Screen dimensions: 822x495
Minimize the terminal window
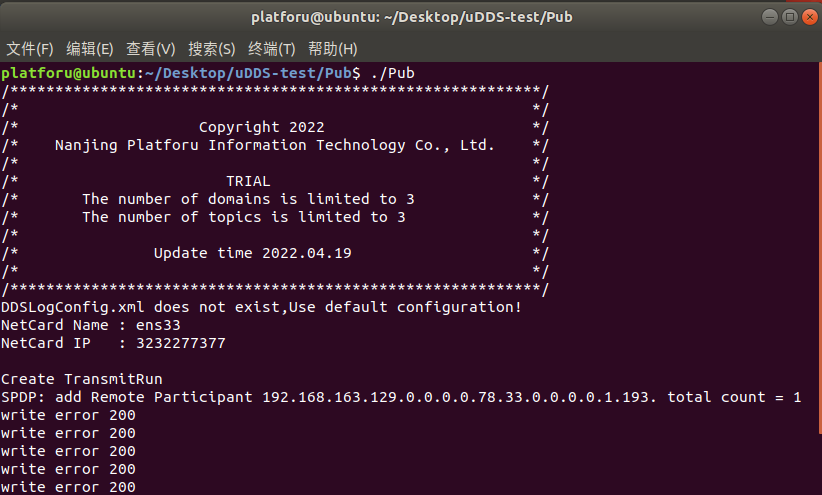770,17
